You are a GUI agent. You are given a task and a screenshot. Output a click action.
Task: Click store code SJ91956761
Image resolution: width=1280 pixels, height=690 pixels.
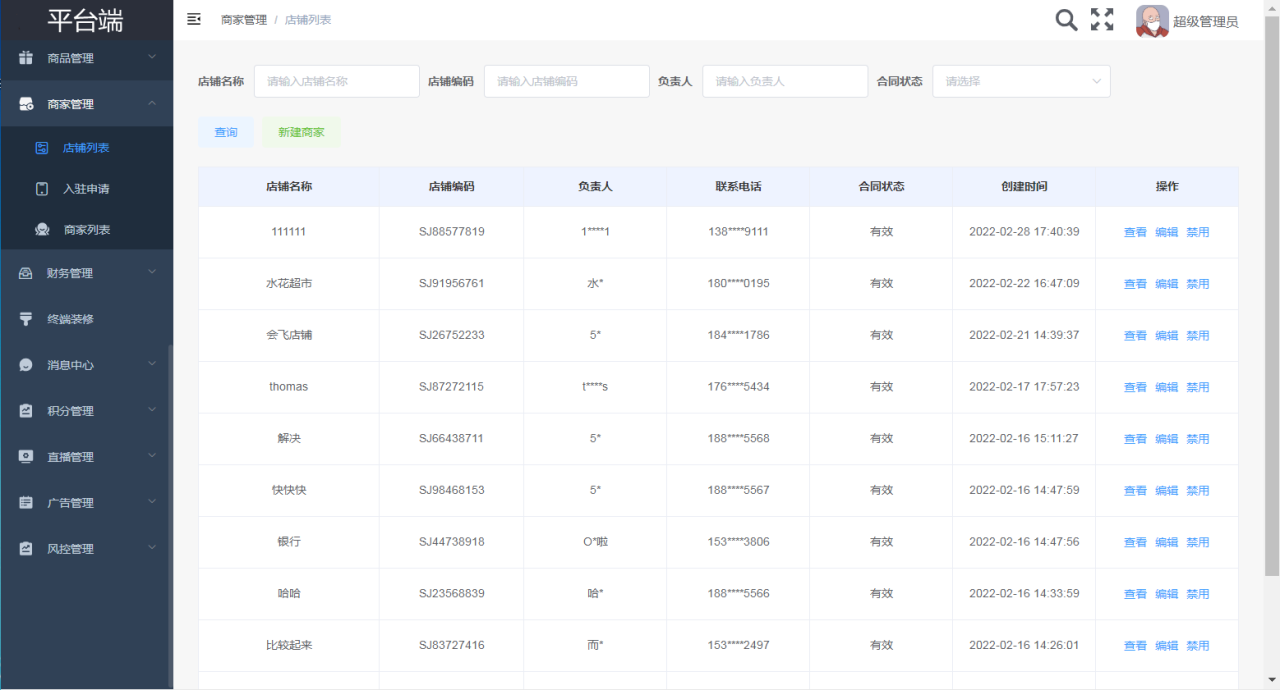pyautogui.click(x=451, y=284)
